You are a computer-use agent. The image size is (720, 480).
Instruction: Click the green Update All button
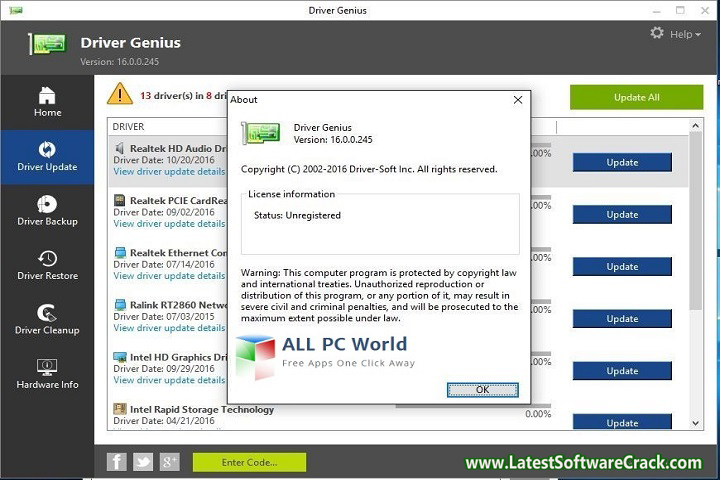636,97
